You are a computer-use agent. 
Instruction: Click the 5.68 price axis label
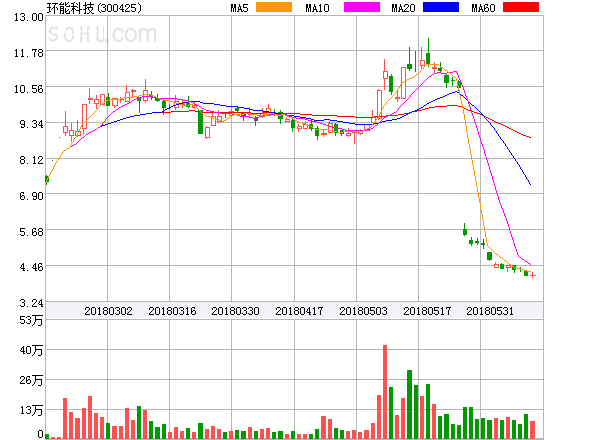[31, 232]
